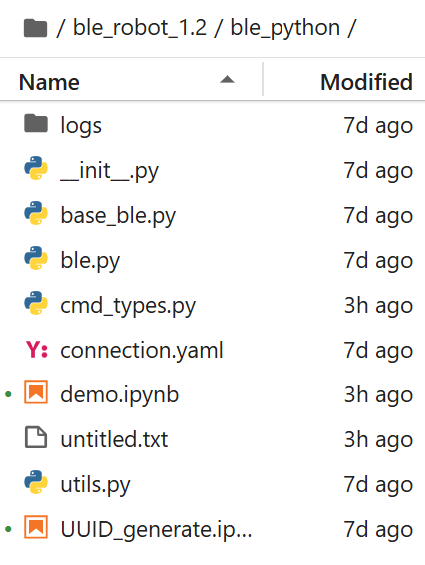
Task: Click the ble.py Python icon
Action: pyautogui.click(x=36, y=258)
